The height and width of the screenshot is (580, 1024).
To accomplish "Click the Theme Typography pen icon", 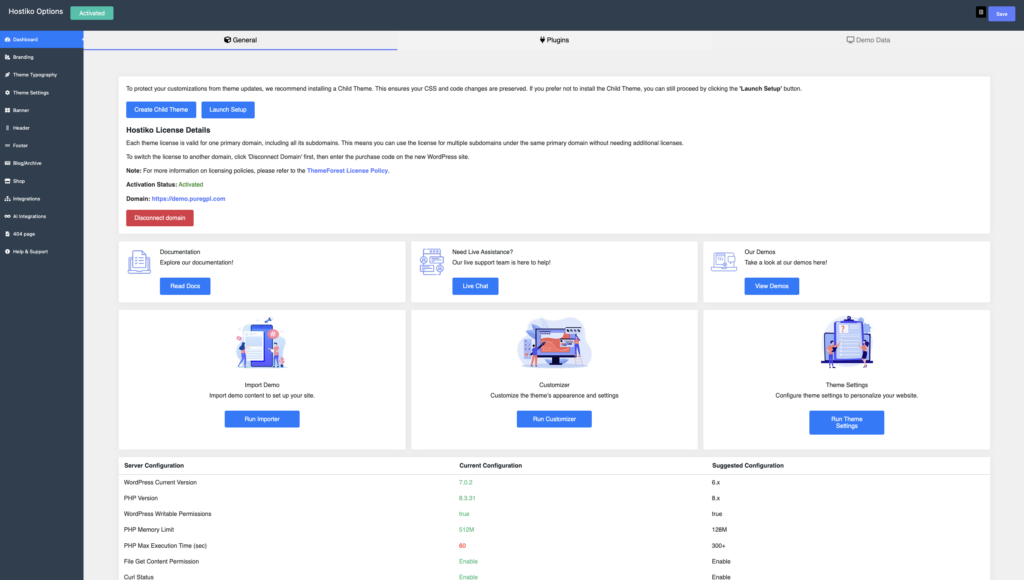I will (x=7, y=74).
